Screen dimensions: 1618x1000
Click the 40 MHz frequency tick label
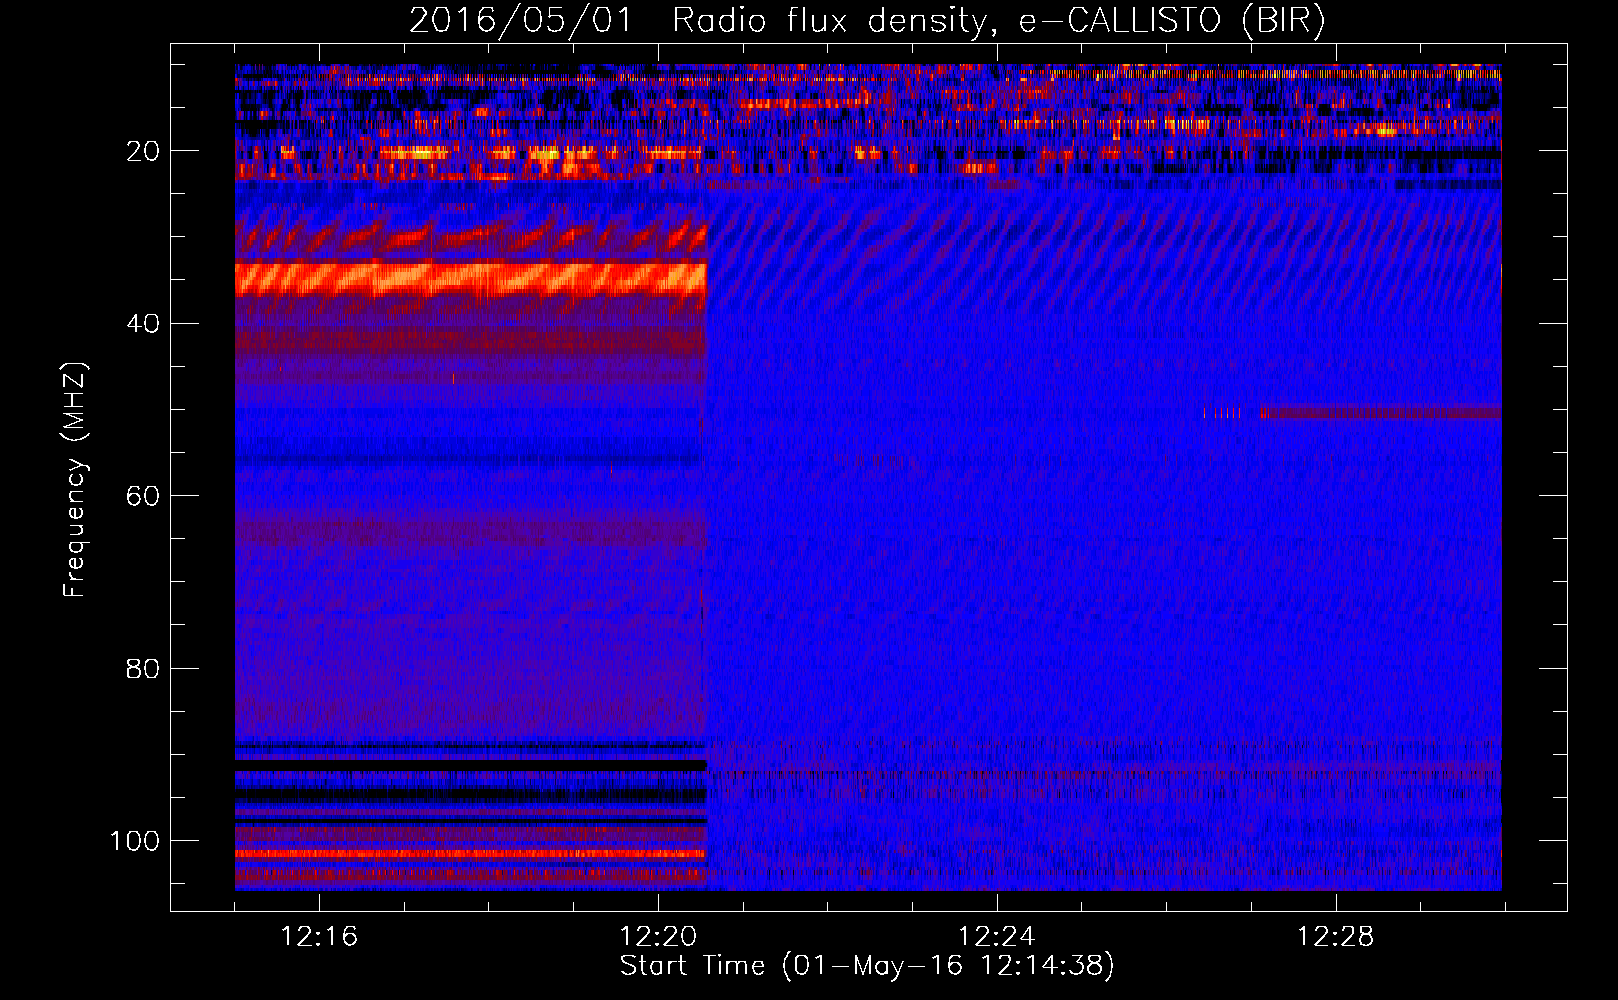coord(143,324)
